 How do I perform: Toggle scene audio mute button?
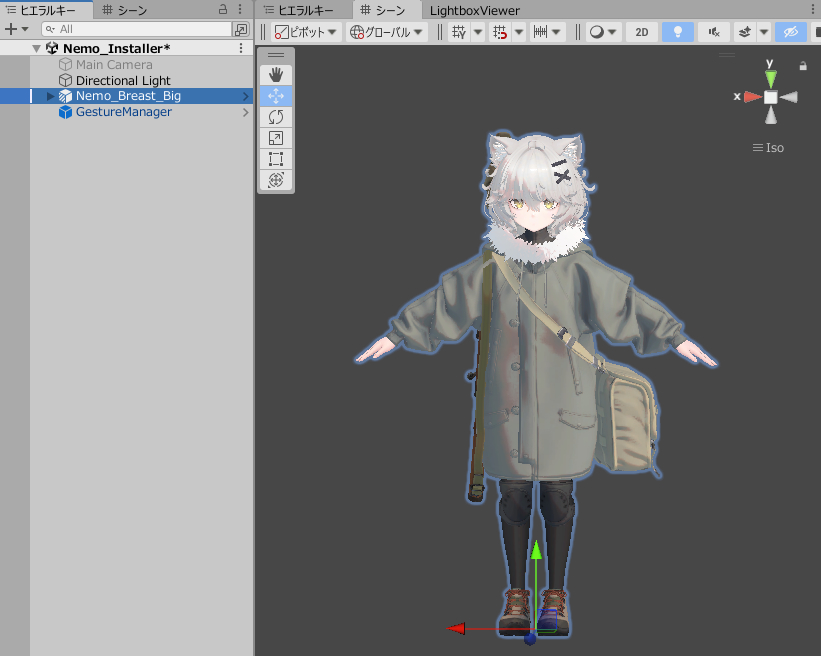(714, 32)
